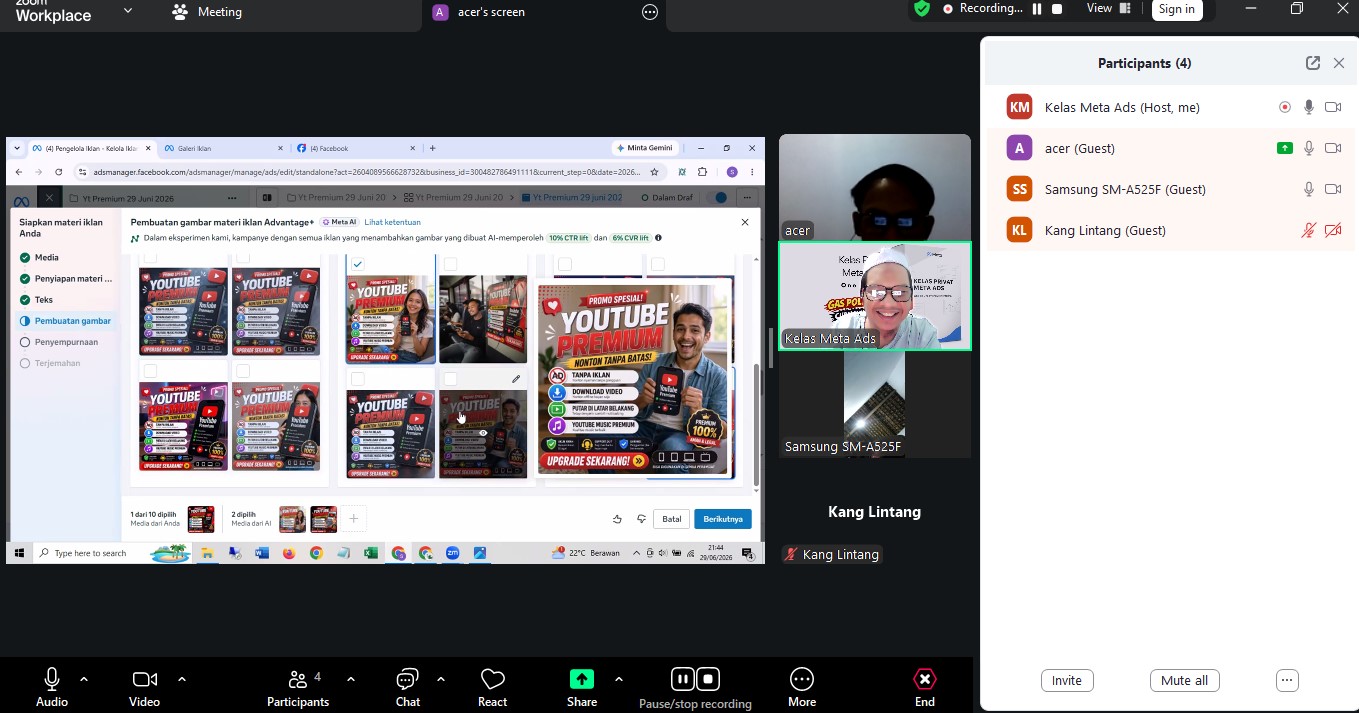
Task: Open the Zoom Workplace dropdown chevron
Action: point(128,11)
